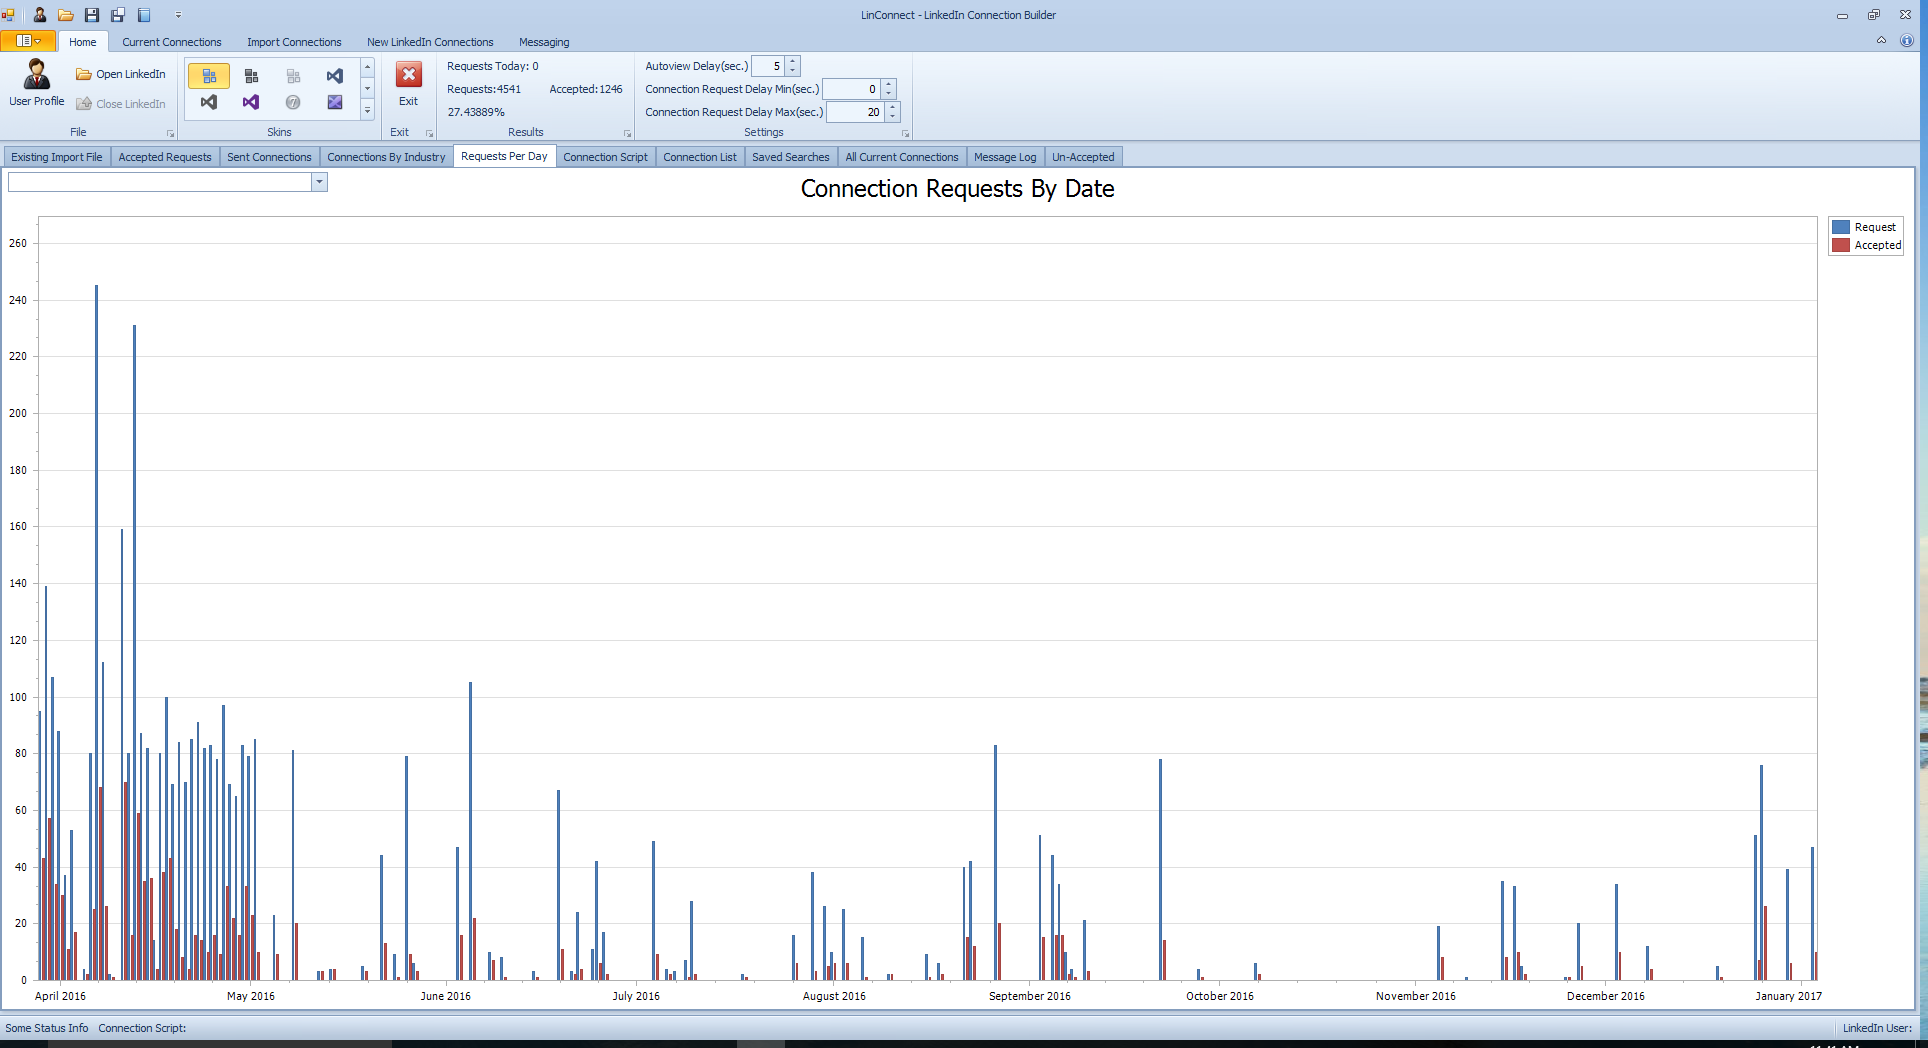Choose the purple Visual Studio skin
The image size is (1928, 1048).
click(251, 102)
